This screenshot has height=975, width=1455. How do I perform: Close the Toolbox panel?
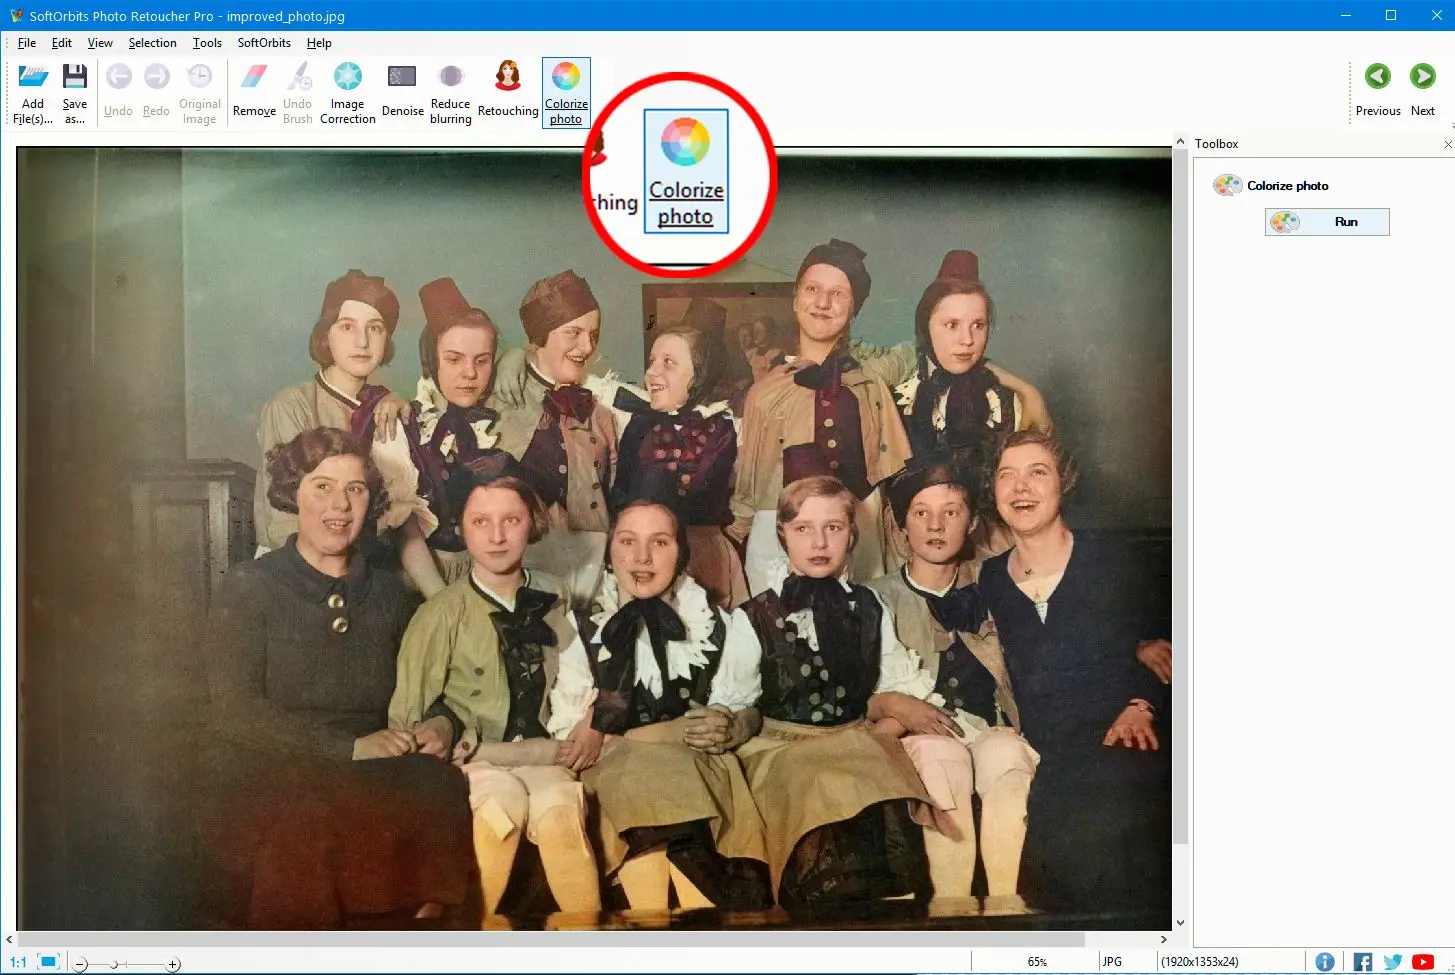(x=1447, y=145)
